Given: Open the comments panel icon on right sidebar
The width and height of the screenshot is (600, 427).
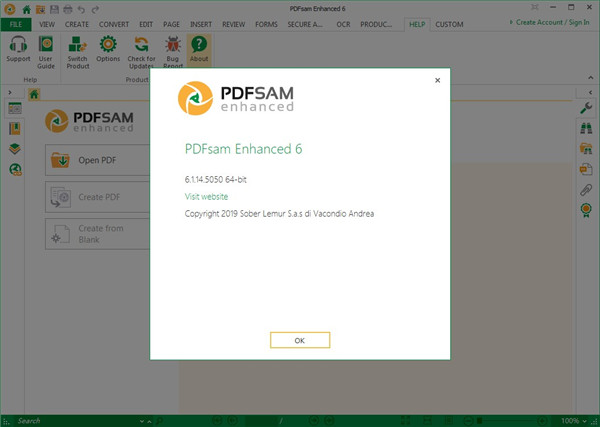Looking at the screenshot, I should point(586,169).
